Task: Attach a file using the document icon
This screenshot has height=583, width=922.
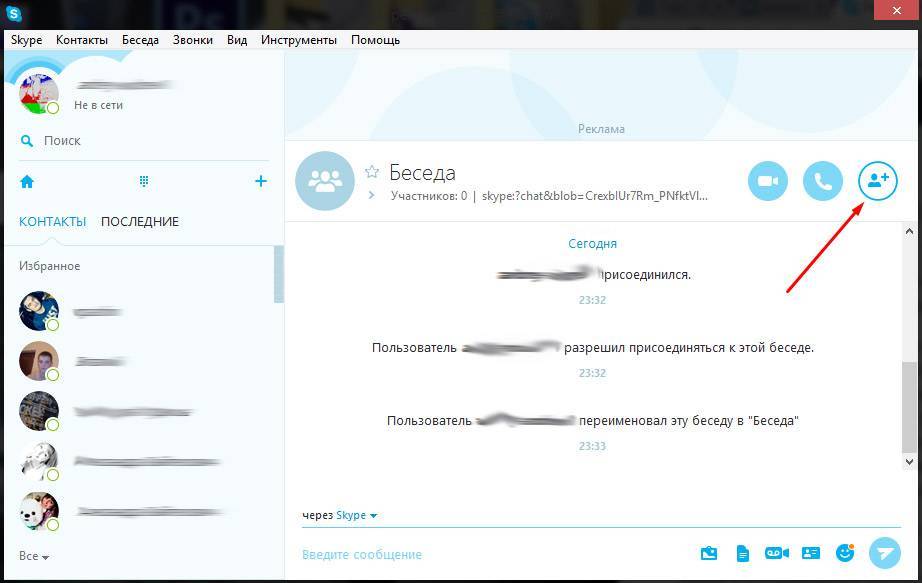Action: (x=743, y=553)
